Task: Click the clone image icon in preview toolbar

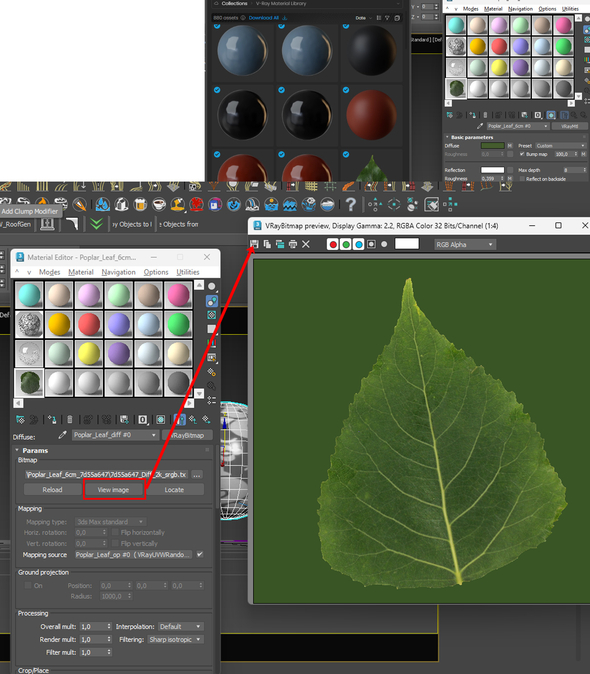Action: (x=267, y=244)
